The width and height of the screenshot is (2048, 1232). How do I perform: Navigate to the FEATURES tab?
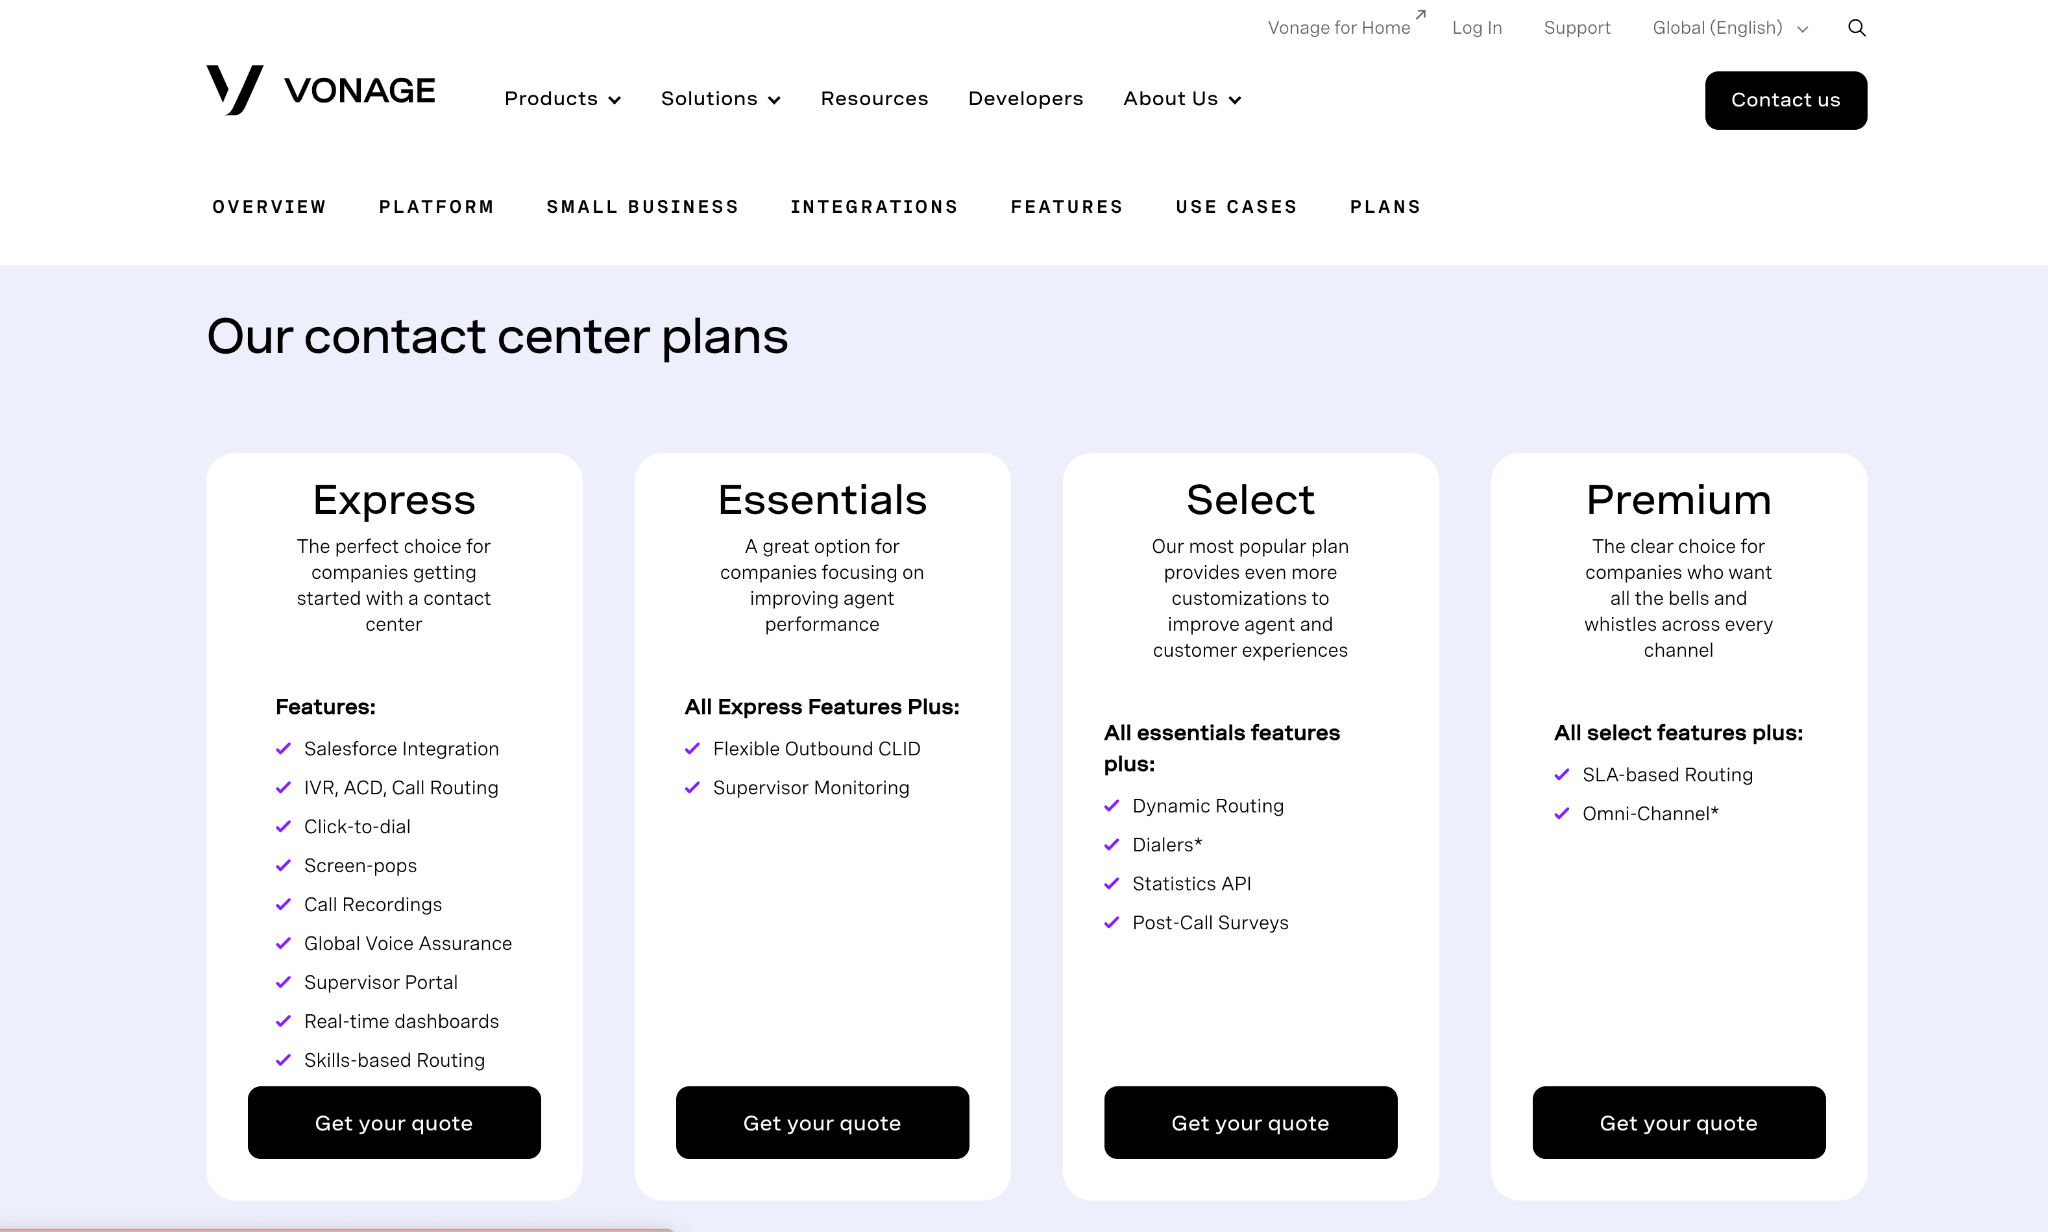[1066, 206]
